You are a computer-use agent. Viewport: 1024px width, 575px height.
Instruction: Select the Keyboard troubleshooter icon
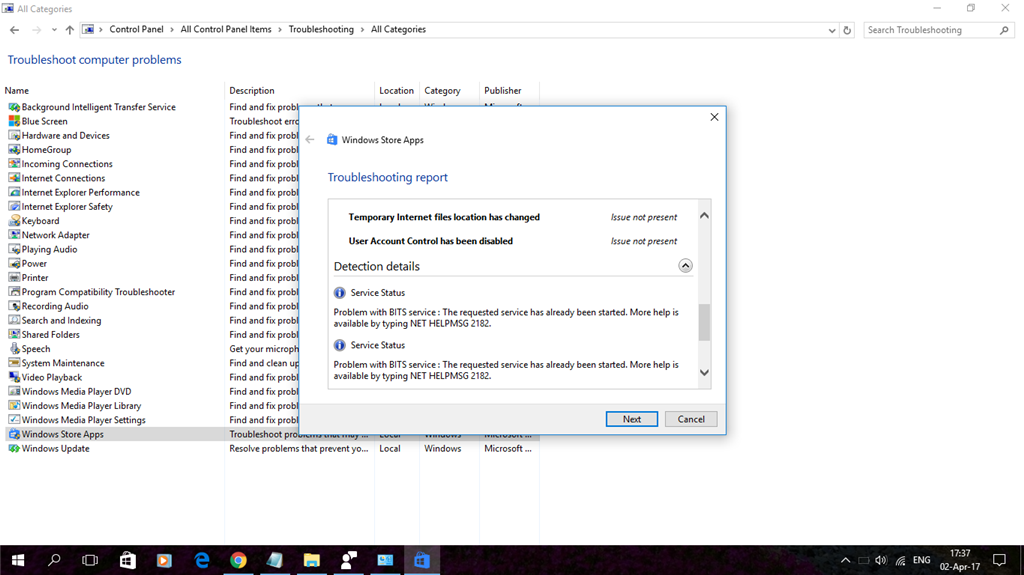tap(14, 221)
